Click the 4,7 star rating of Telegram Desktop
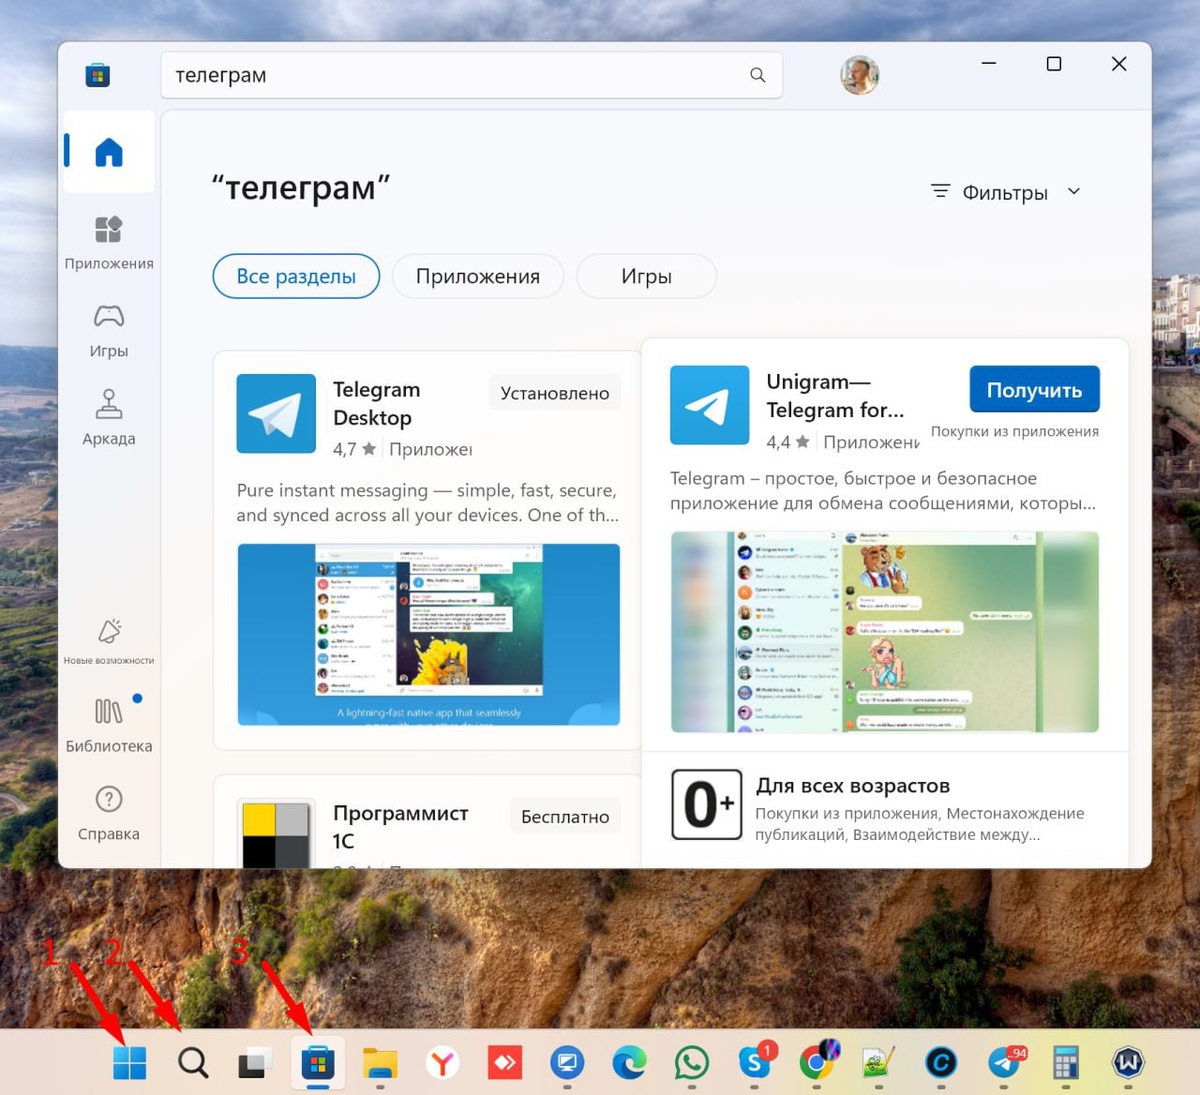 (354, 449)
